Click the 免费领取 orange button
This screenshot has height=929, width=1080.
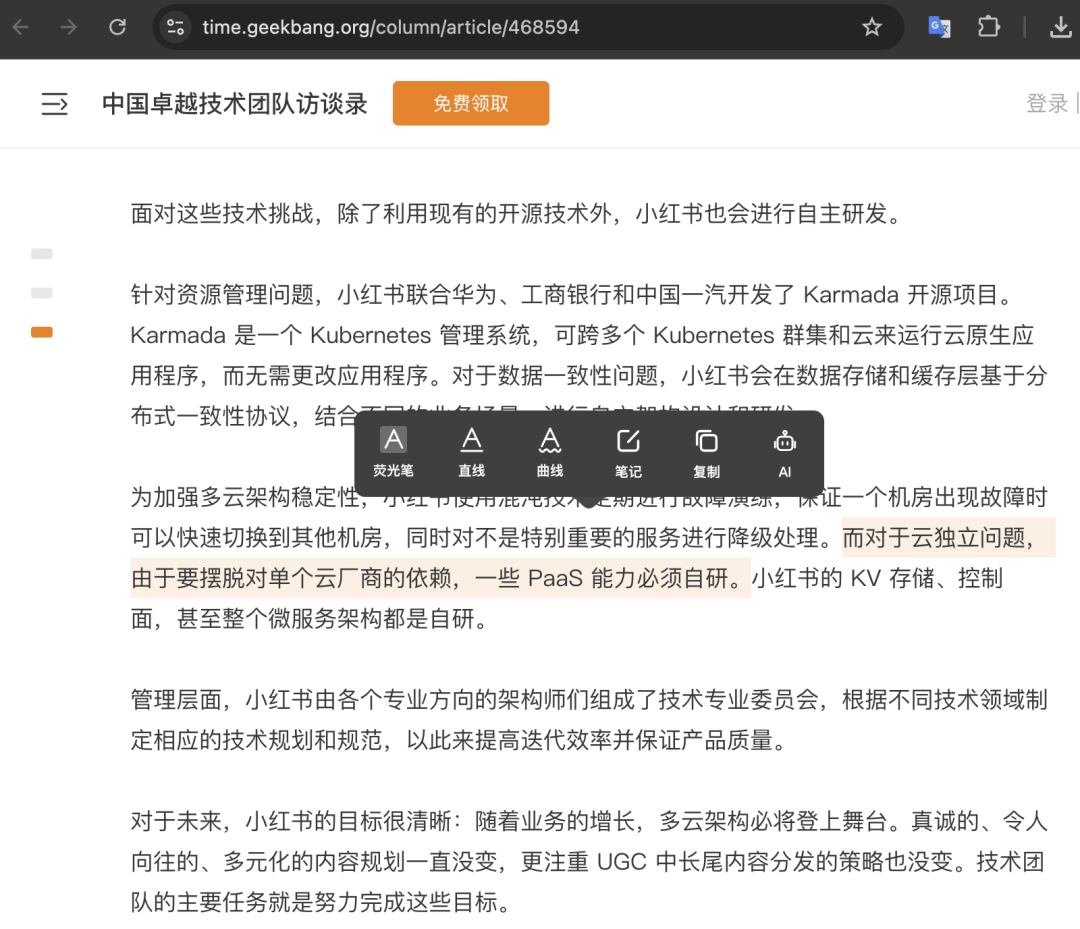[471, 103]
